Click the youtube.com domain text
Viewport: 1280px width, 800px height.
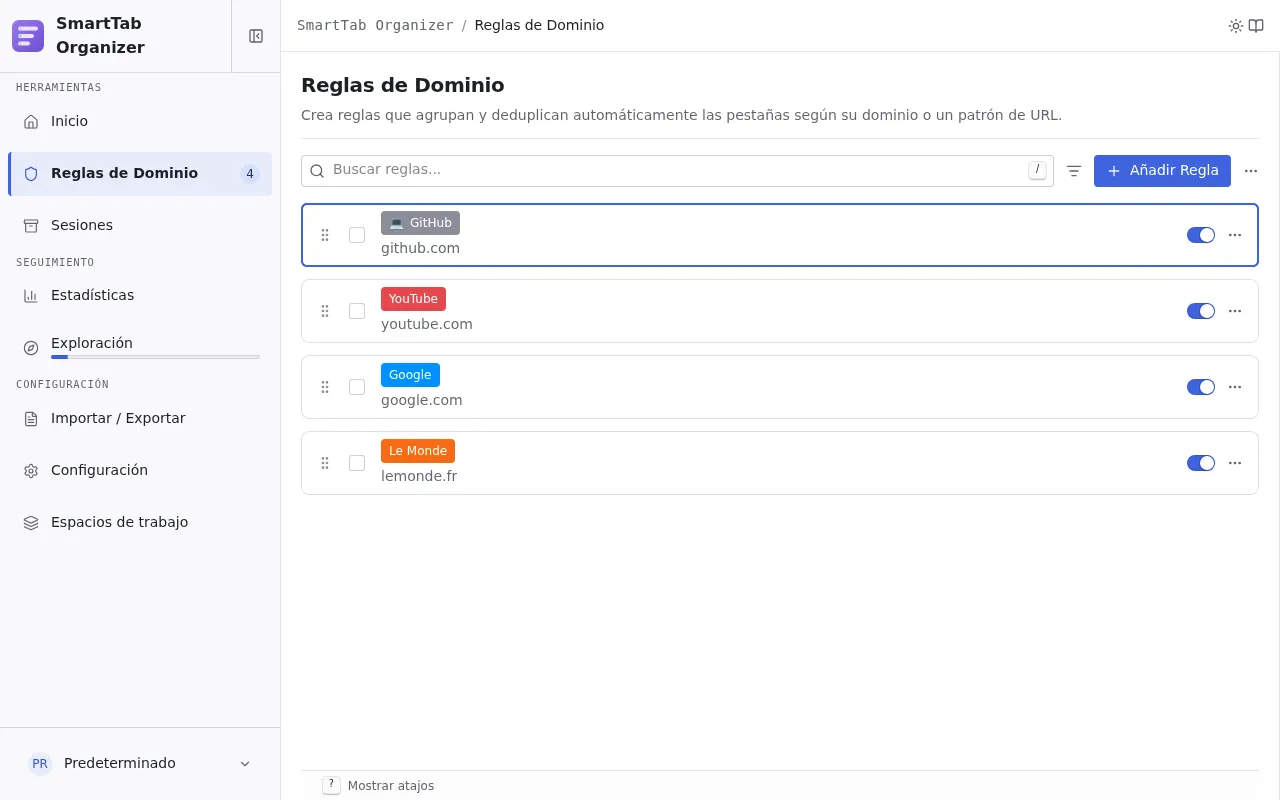(x=427, y=324)
